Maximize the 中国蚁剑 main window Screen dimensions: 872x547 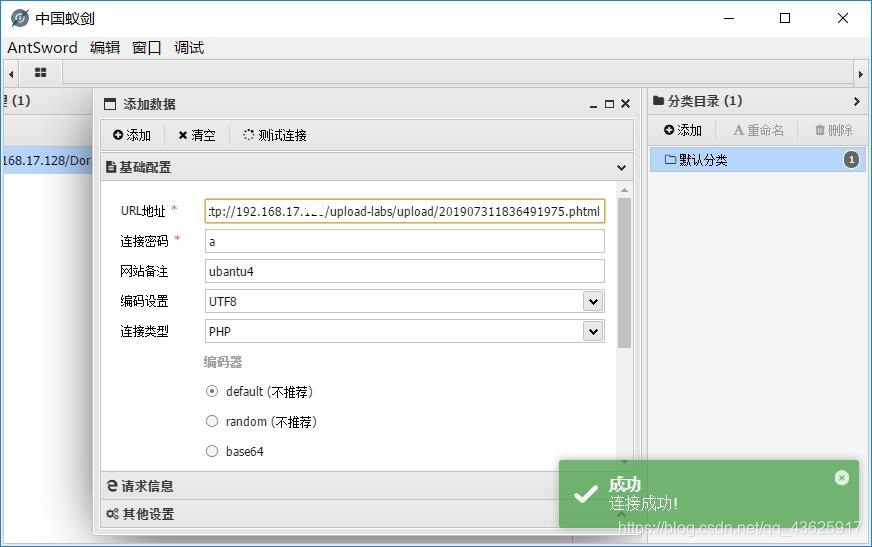[x=785, y=18]
